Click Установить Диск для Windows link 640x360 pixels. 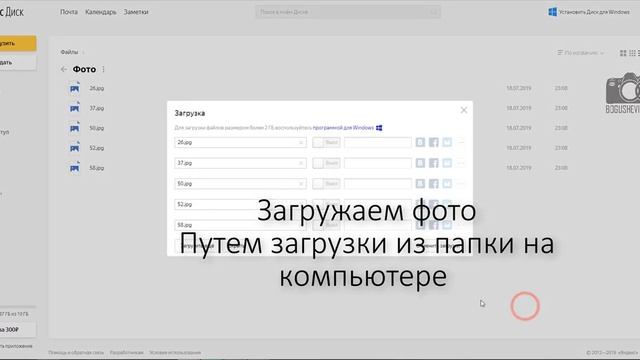pos(594,12)
